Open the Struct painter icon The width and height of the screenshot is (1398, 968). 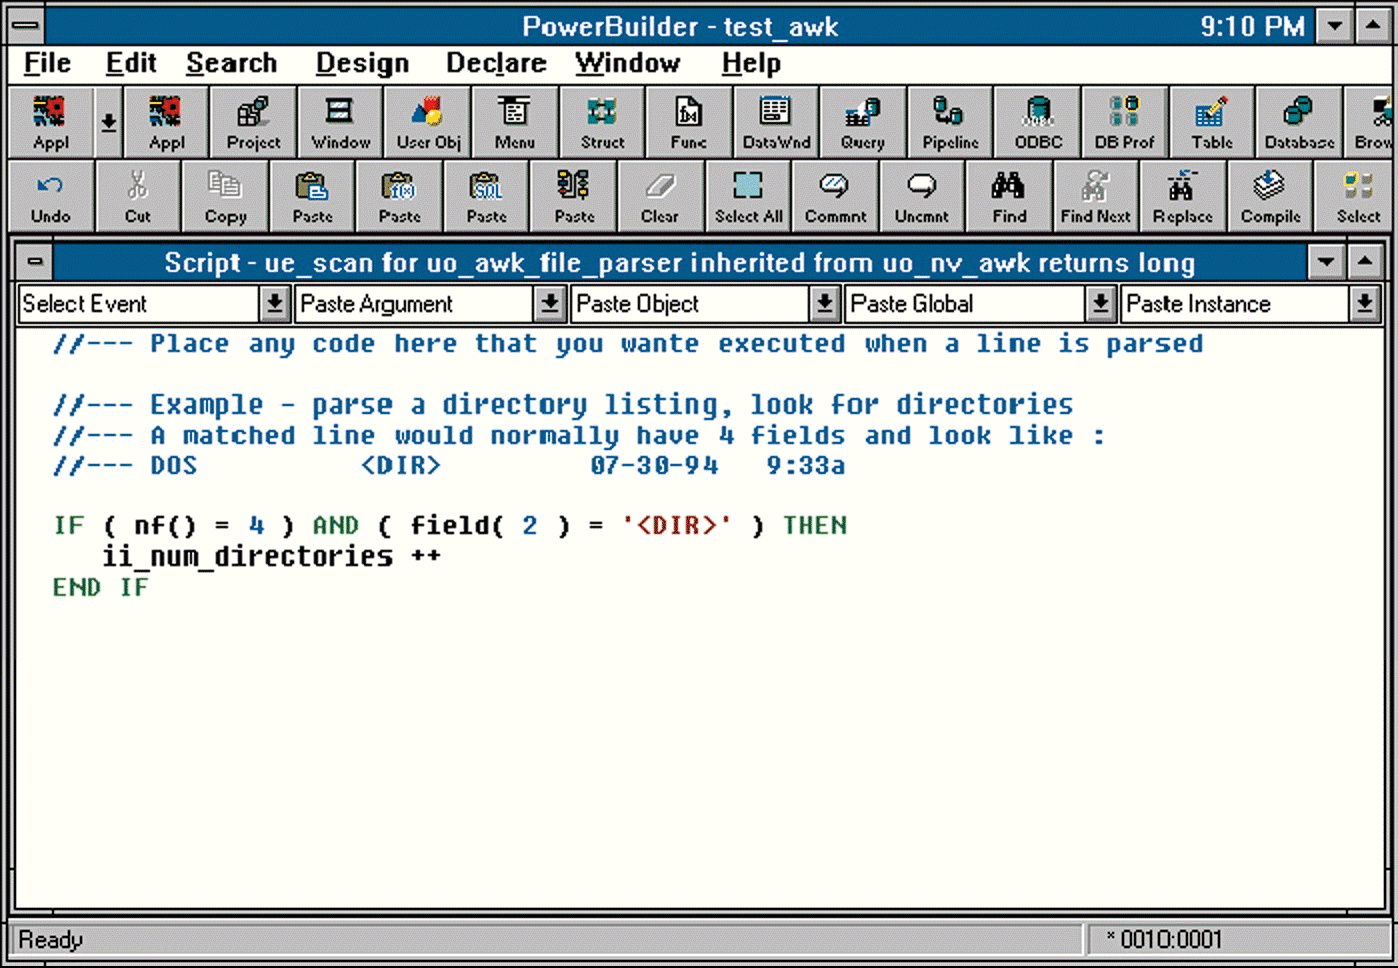tap(602, 123)
